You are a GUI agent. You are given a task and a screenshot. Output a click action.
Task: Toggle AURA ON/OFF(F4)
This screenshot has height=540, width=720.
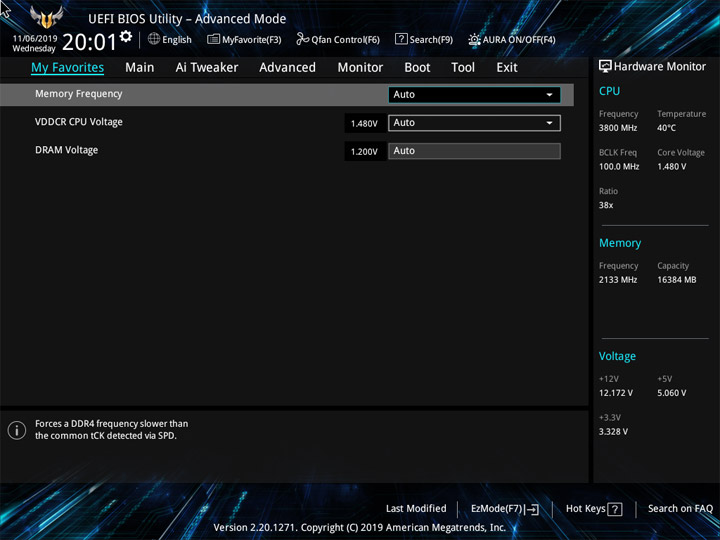(512, 39)
